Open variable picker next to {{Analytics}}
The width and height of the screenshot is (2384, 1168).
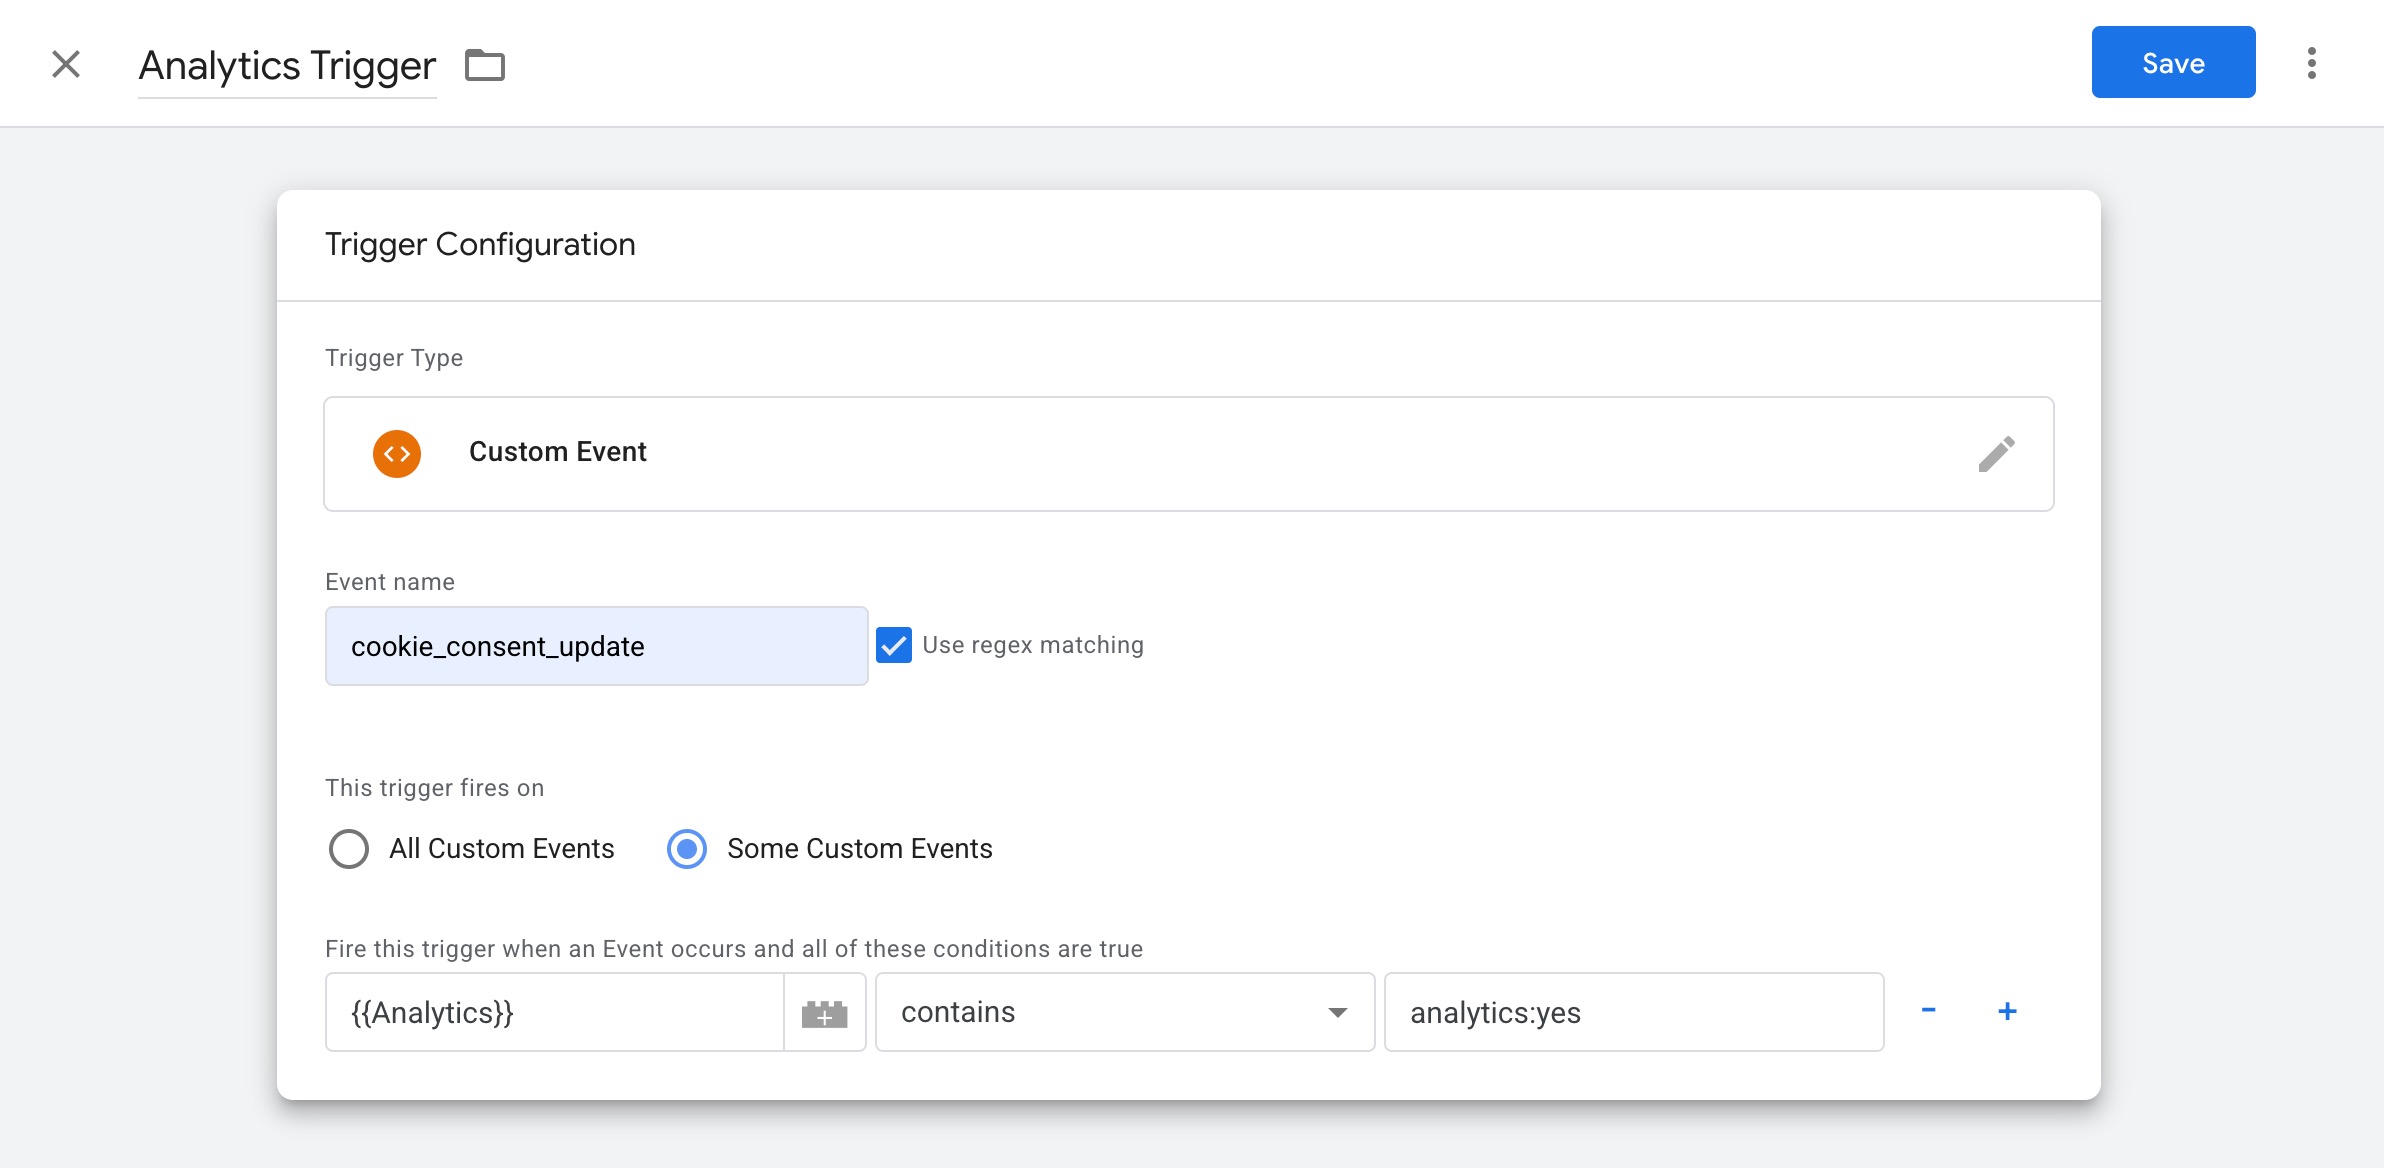[x=824, y=1013]
